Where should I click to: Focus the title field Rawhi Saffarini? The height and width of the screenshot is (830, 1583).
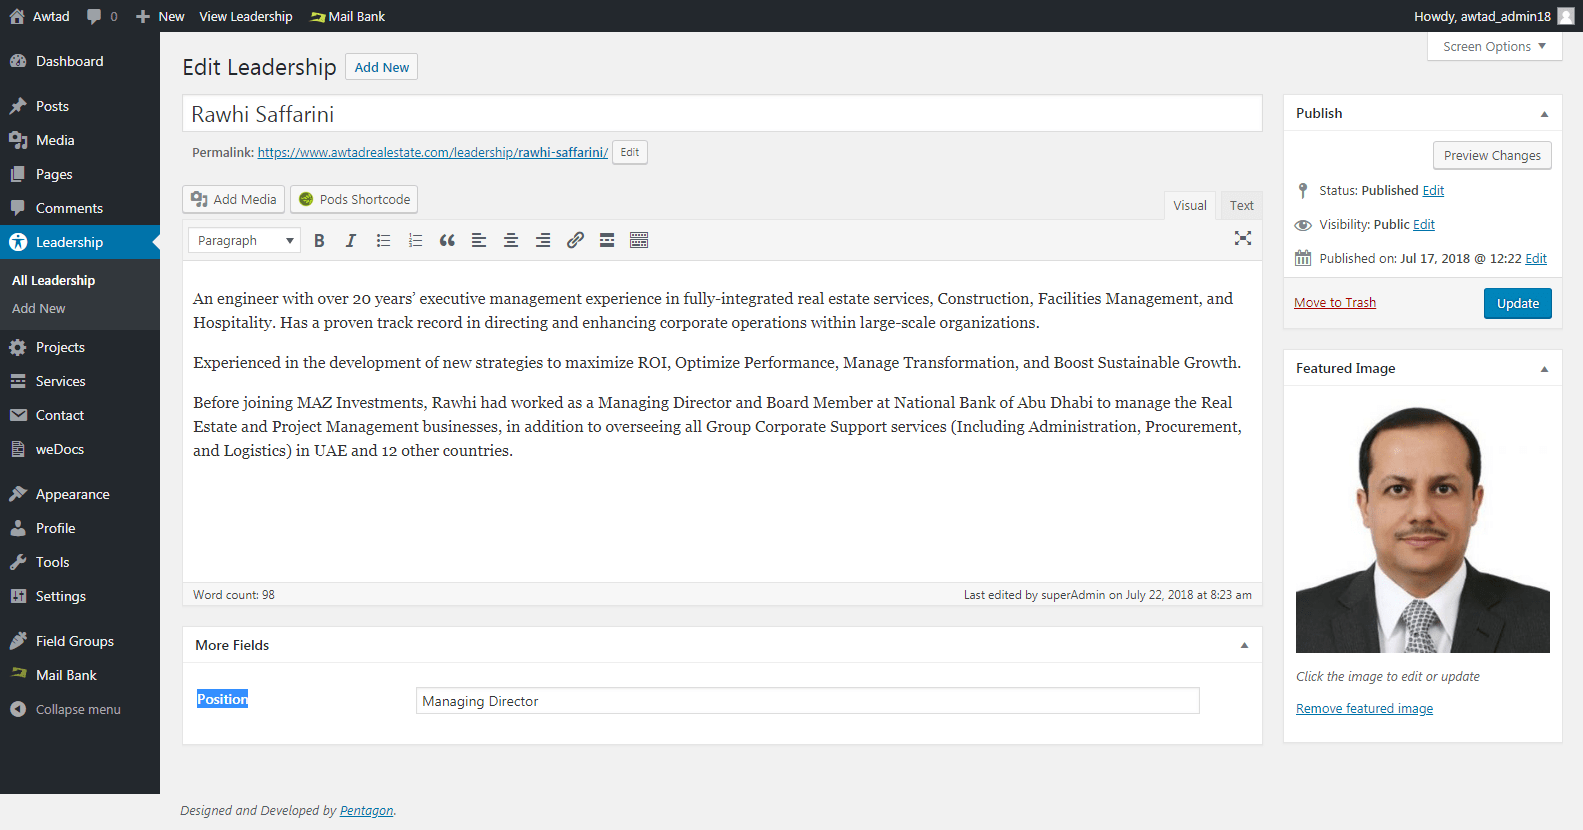tap(722, 114)
